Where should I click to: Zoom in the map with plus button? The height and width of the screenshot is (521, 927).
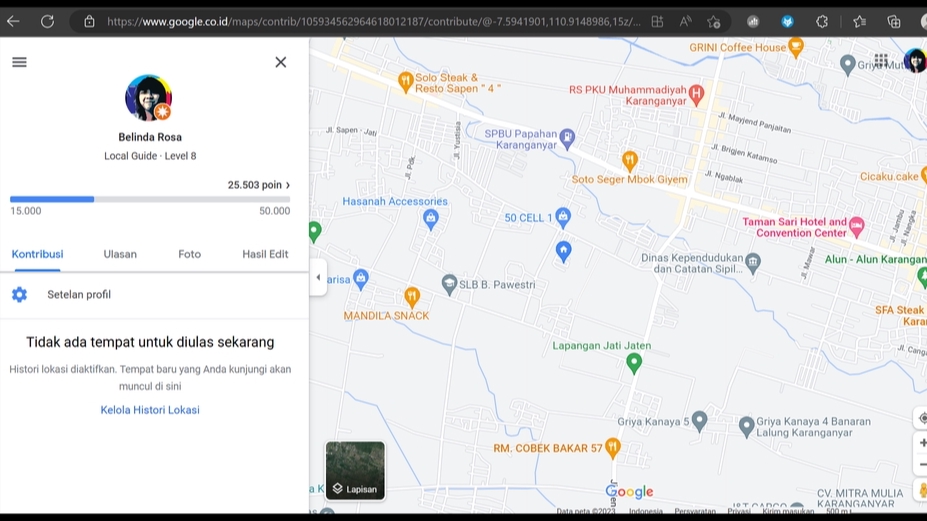[922, 442]
